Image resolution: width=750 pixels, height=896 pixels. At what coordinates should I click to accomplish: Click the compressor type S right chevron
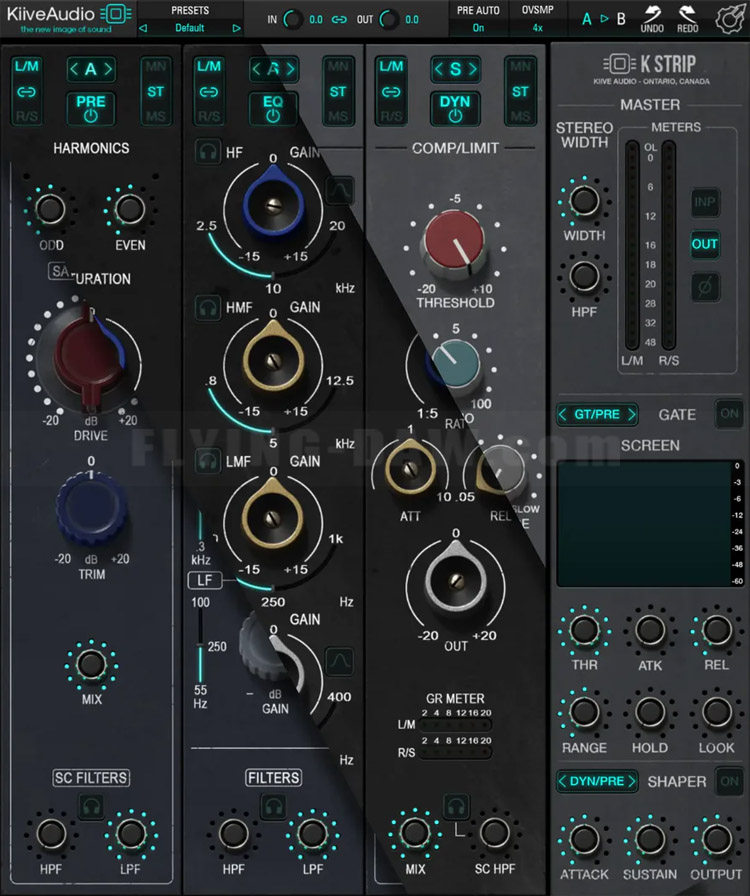473,69
